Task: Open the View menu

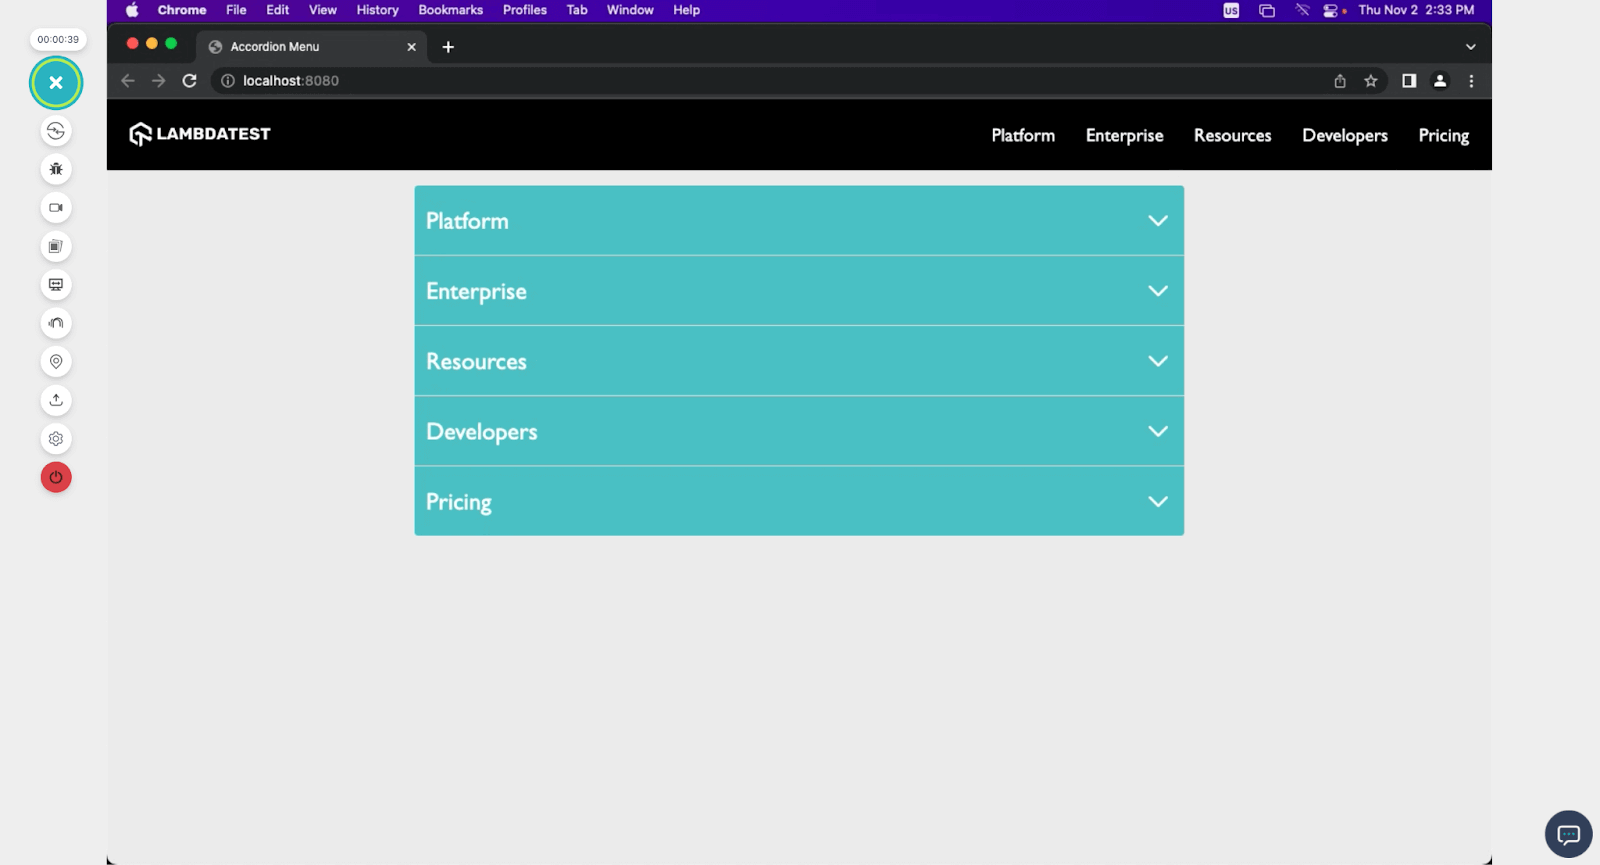Action: pyautogui.click(x=323, y=10)
